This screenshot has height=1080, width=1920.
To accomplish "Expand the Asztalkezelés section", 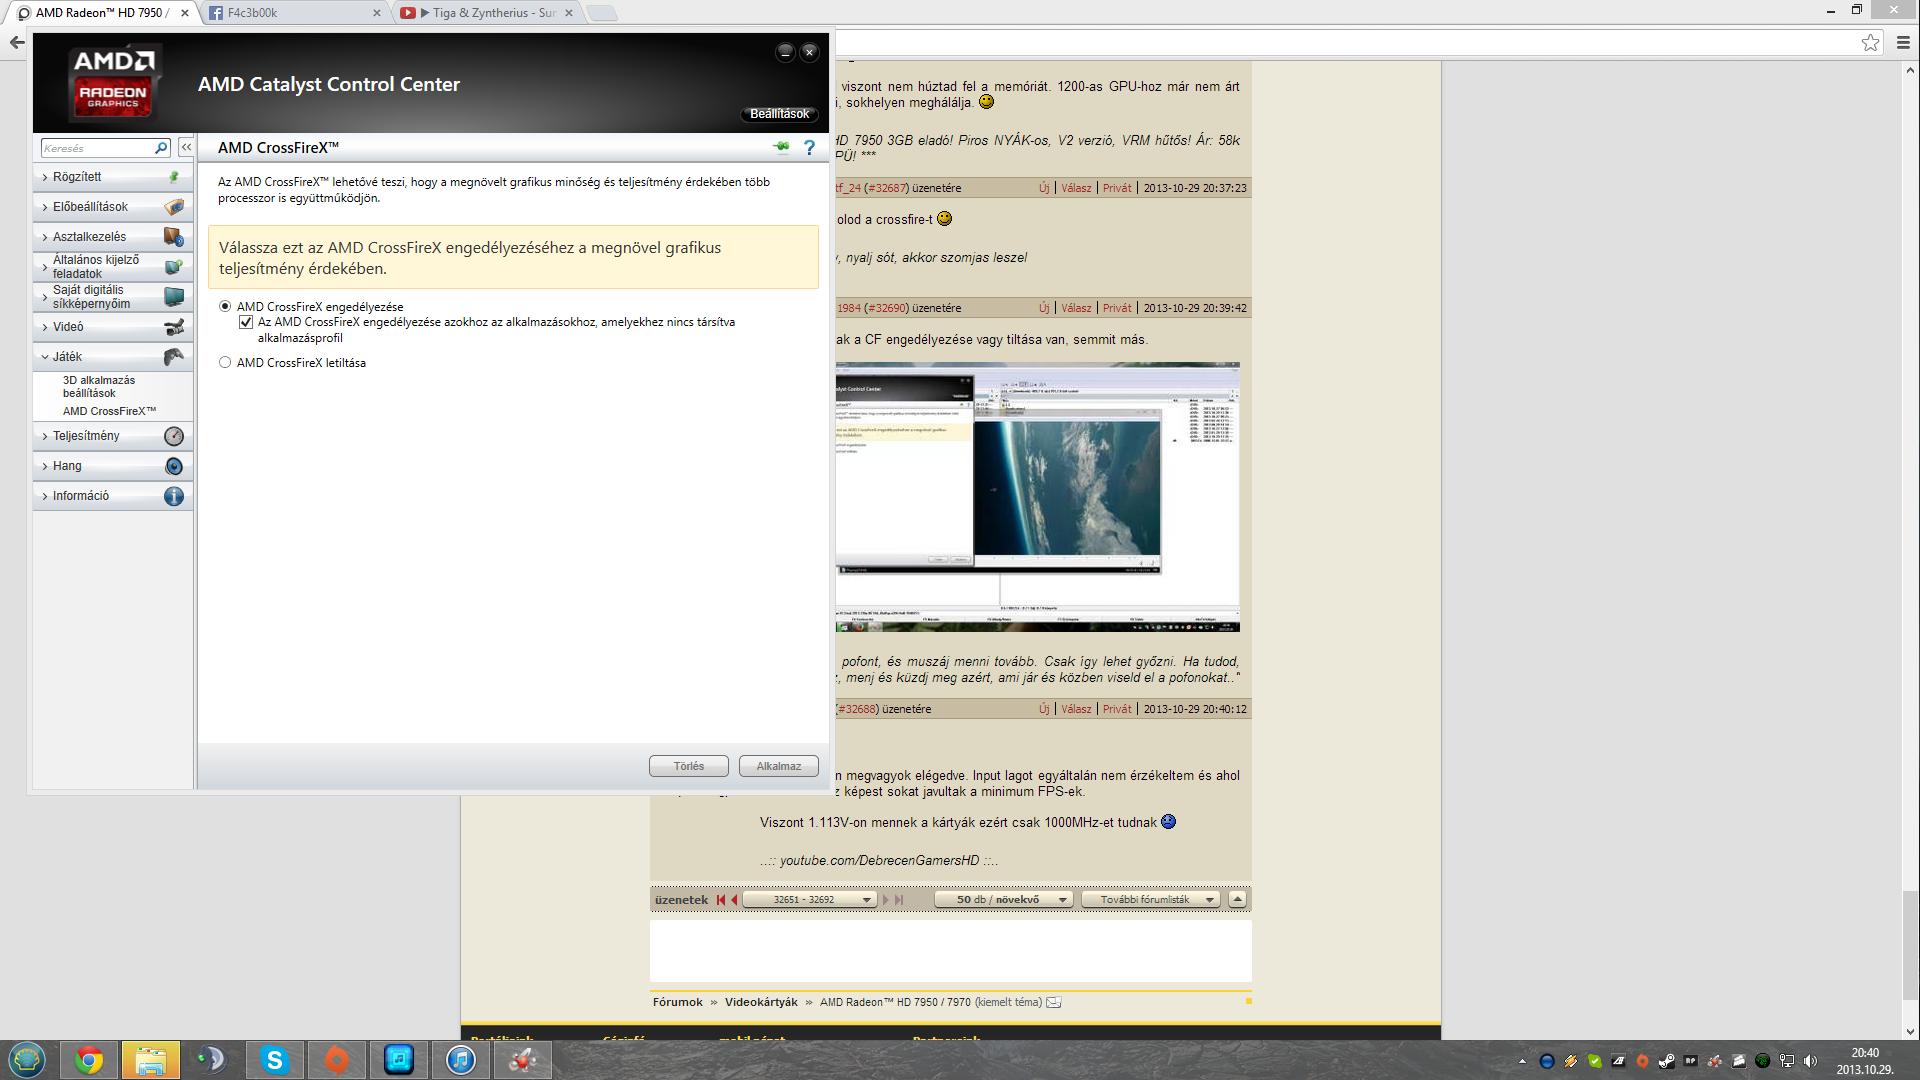I will (x=113, y=237).
